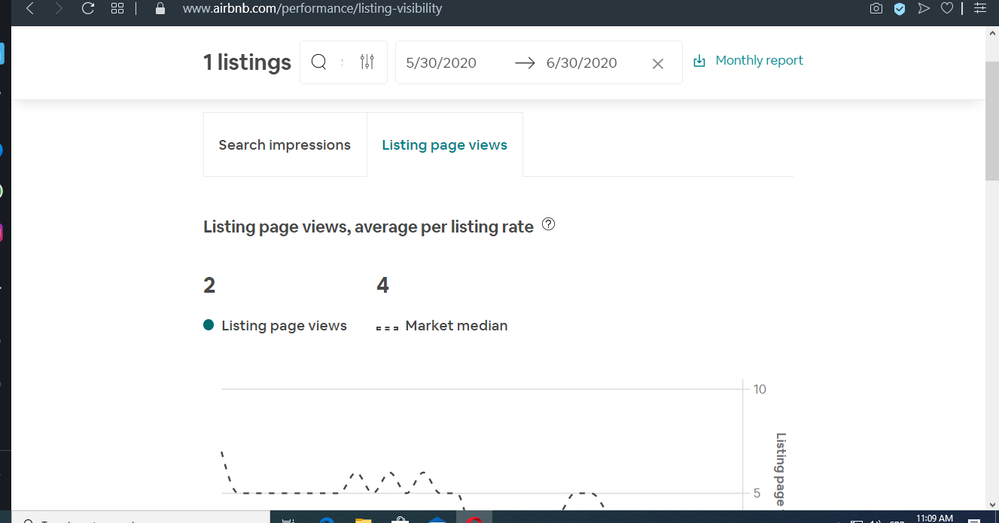Screen dimensions: 999x523
Task: Click the browser back arrow
Action: click(30, 8)
